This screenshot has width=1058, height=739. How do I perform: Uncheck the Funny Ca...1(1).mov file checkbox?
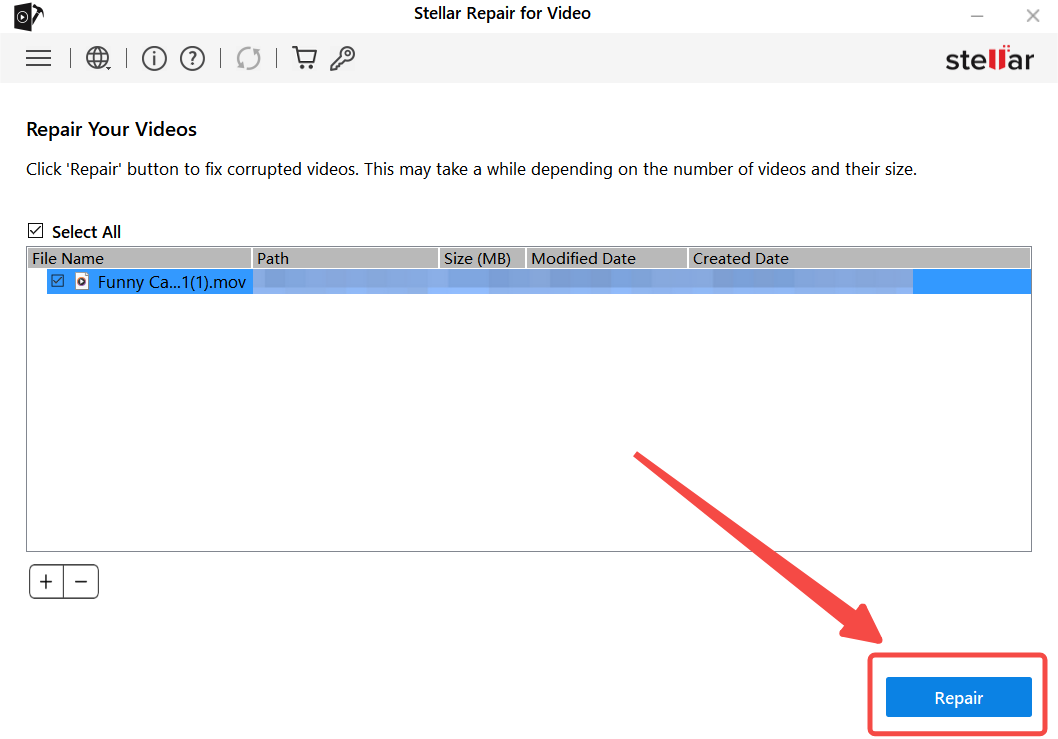coord(58,281)
